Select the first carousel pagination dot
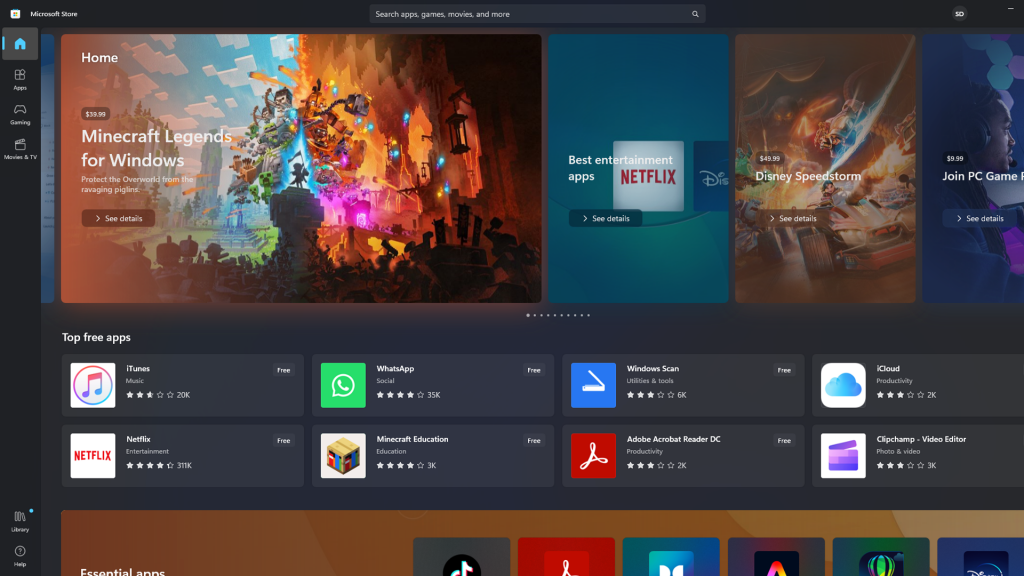The image size is (1024, 576). [x=528, y=315]
